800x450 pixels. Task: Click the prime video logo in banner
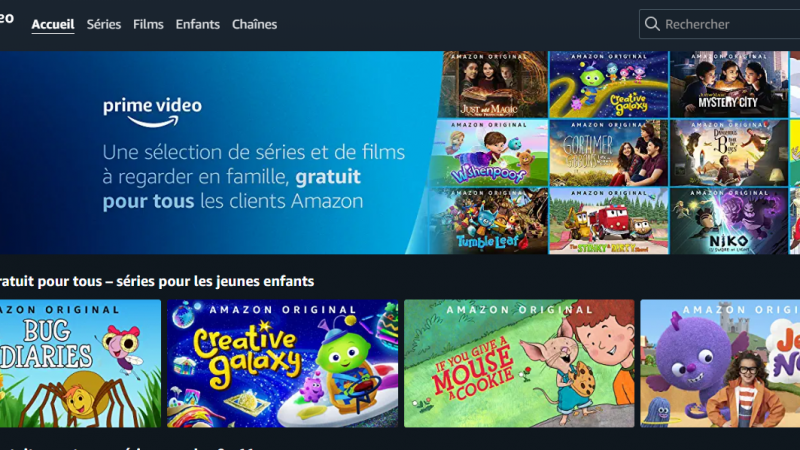[x=153, y=113]
